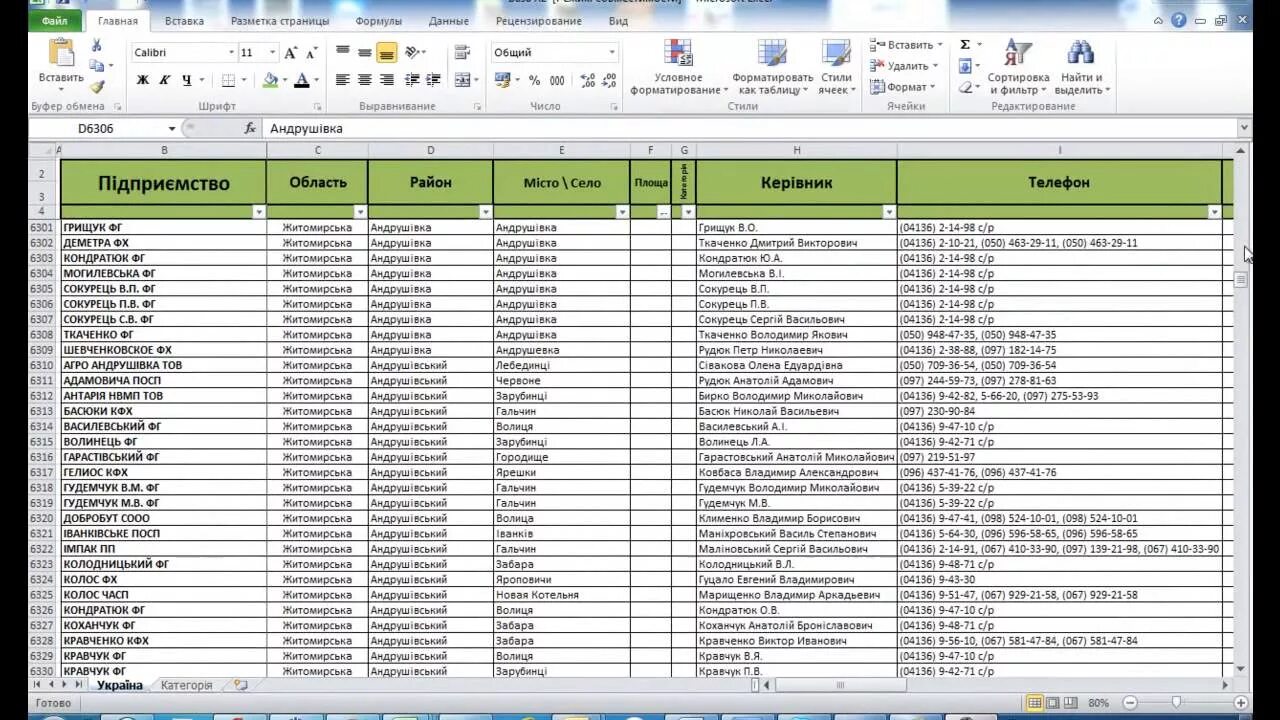The width and height of the screenshot is (1280, 720).
Task: Open text orientation options
Action: coord(414,52)
